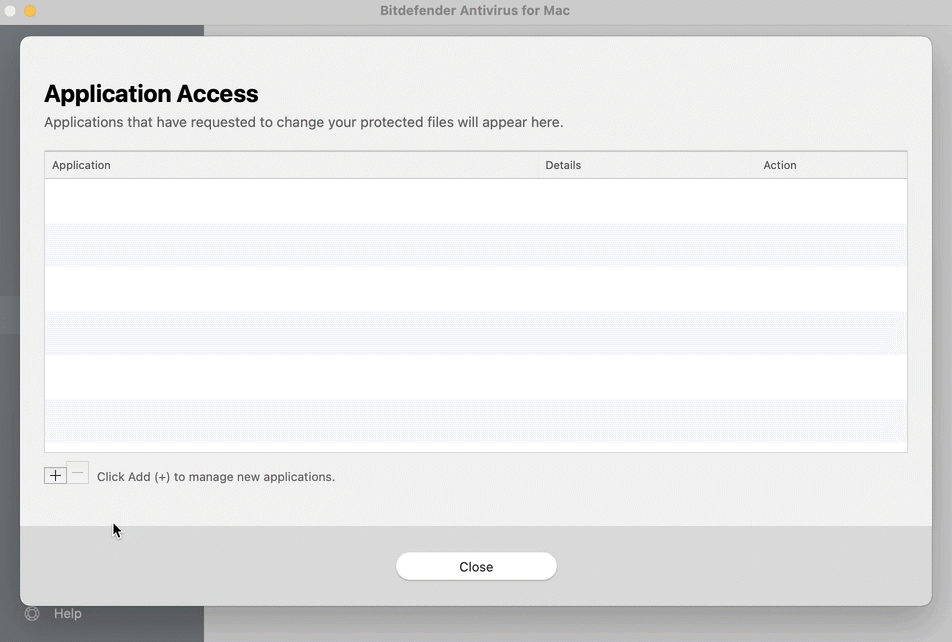Open Help in the Bitdefender sidebar
The width and height of the screenshot is (952, 642).
(67, 613)
